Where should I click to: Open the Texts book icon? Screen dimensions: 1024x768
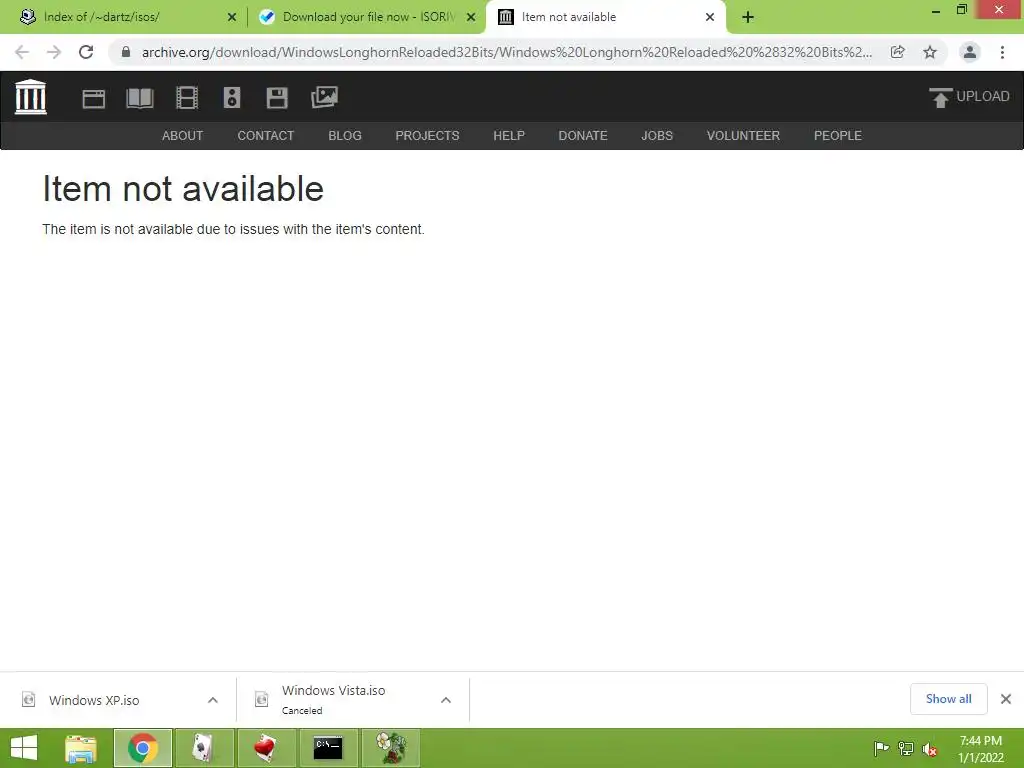(140, 99)
